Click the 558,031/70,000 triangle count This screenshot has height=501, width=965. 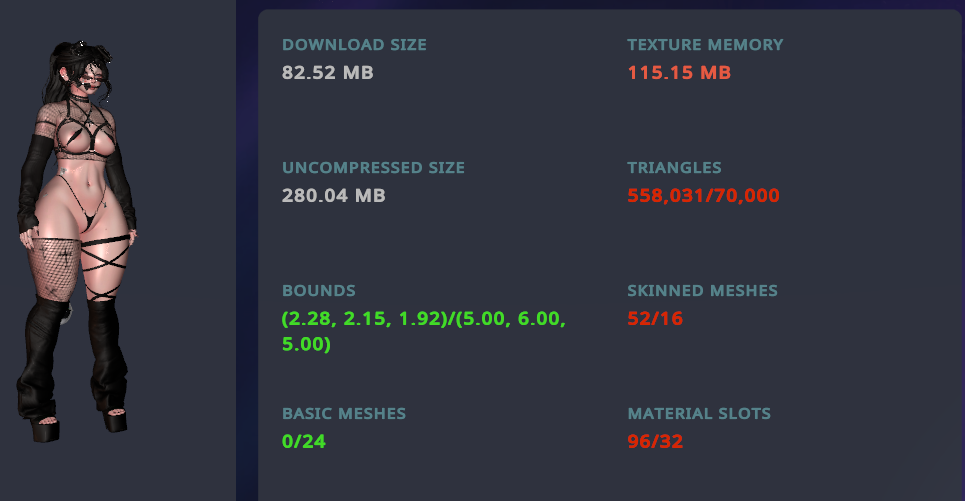click(x=703, y=196)
